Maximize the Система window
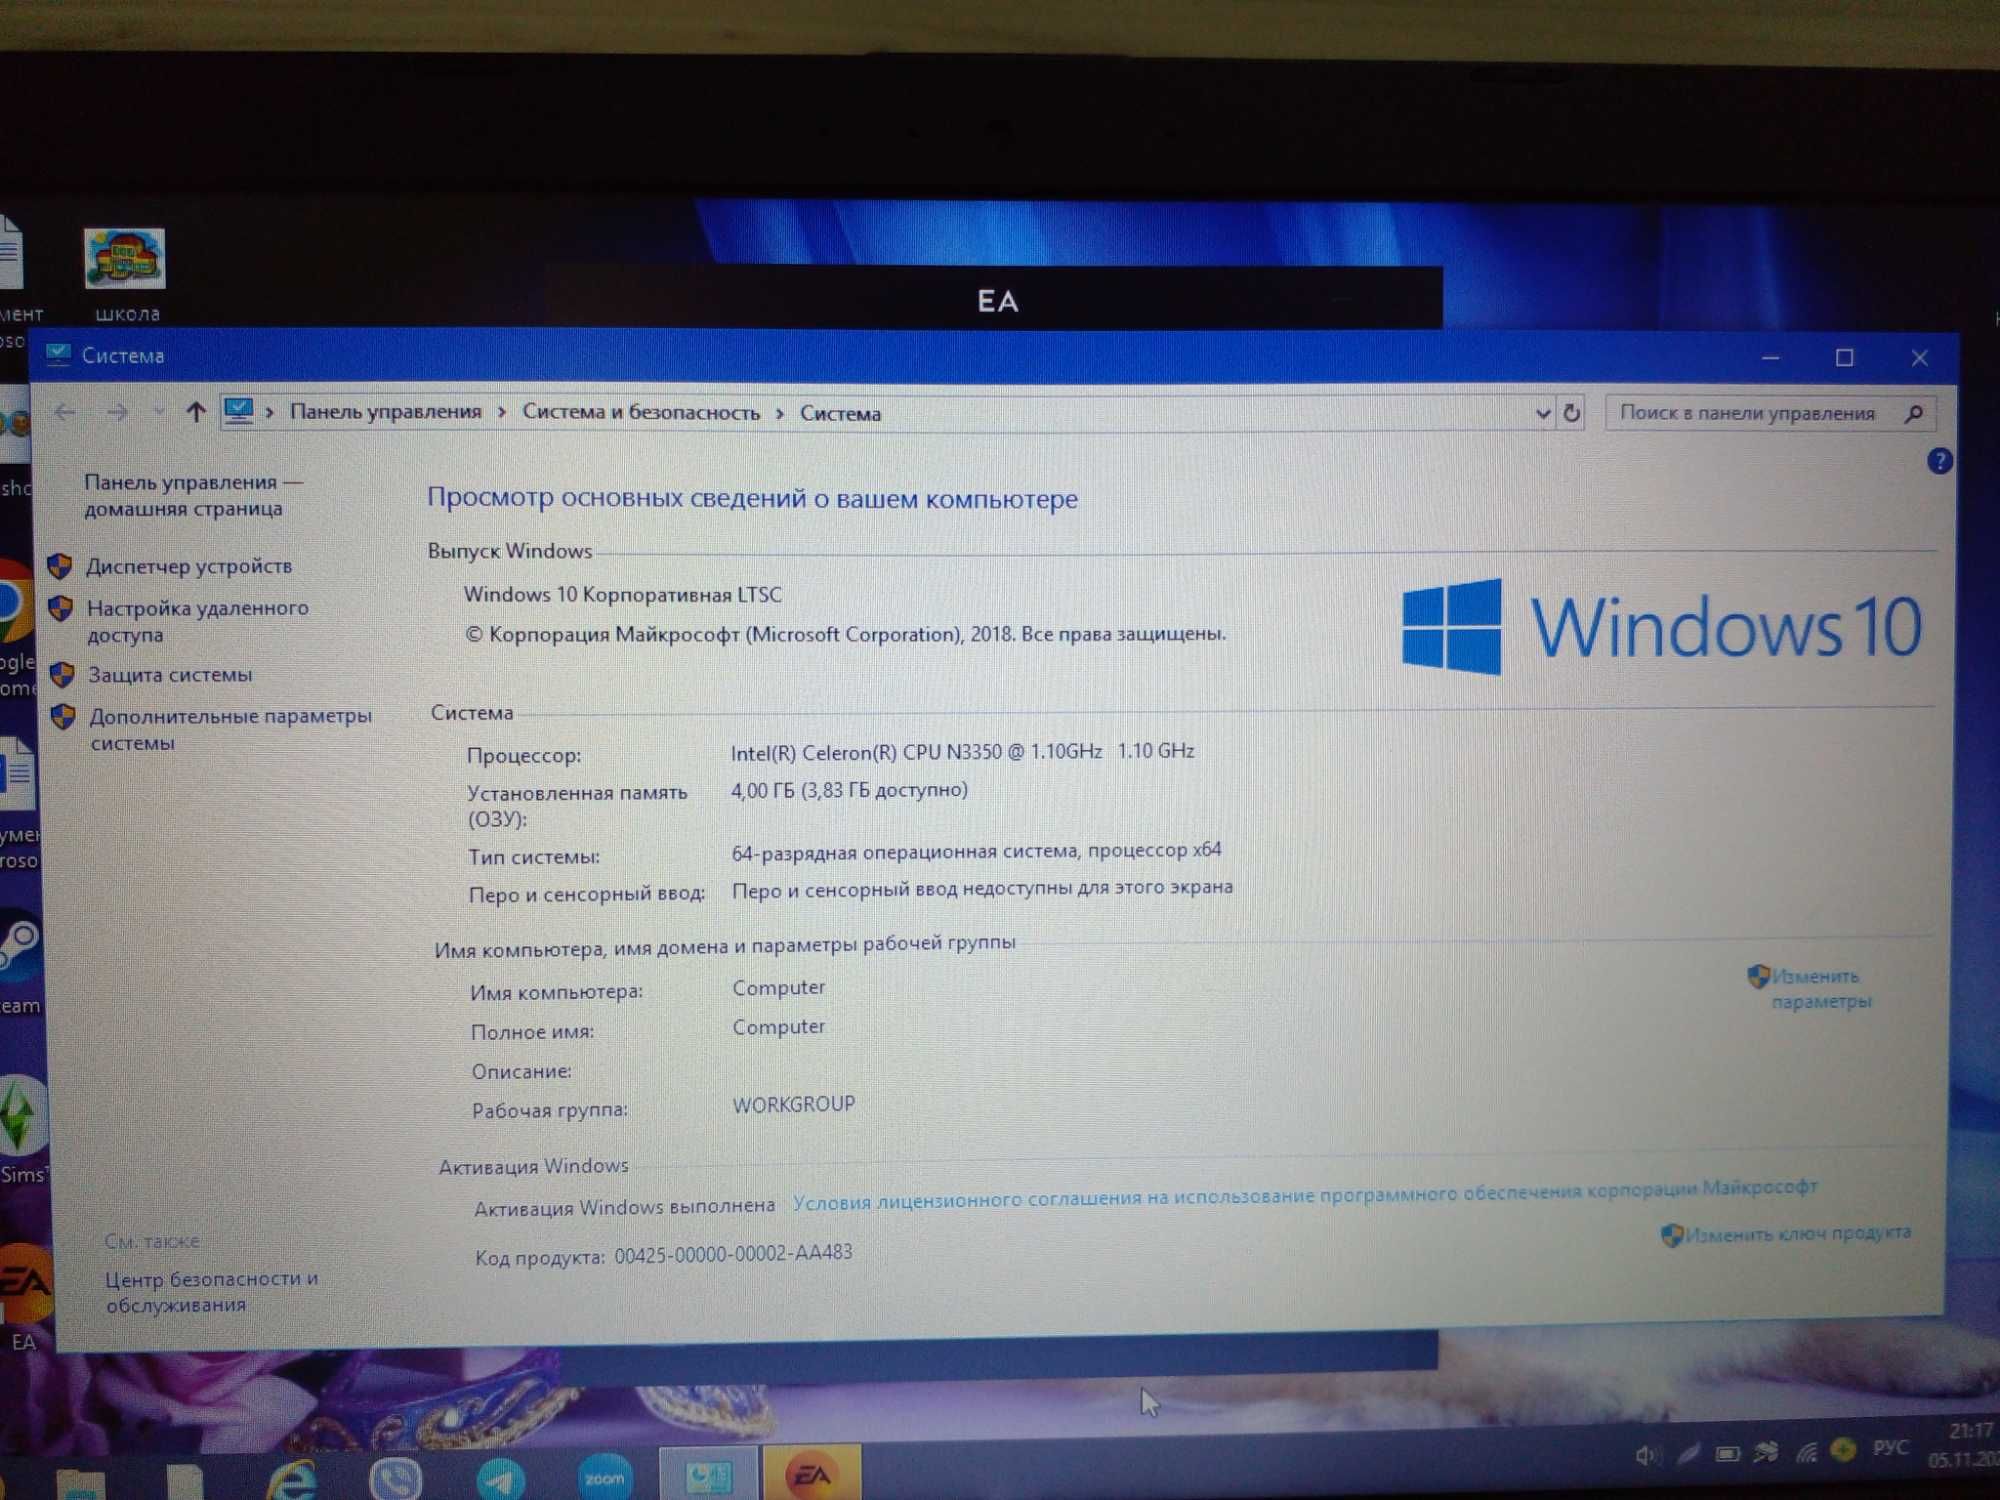Viewport: 2000px width, 1500px height. (x=1844, y=357)
